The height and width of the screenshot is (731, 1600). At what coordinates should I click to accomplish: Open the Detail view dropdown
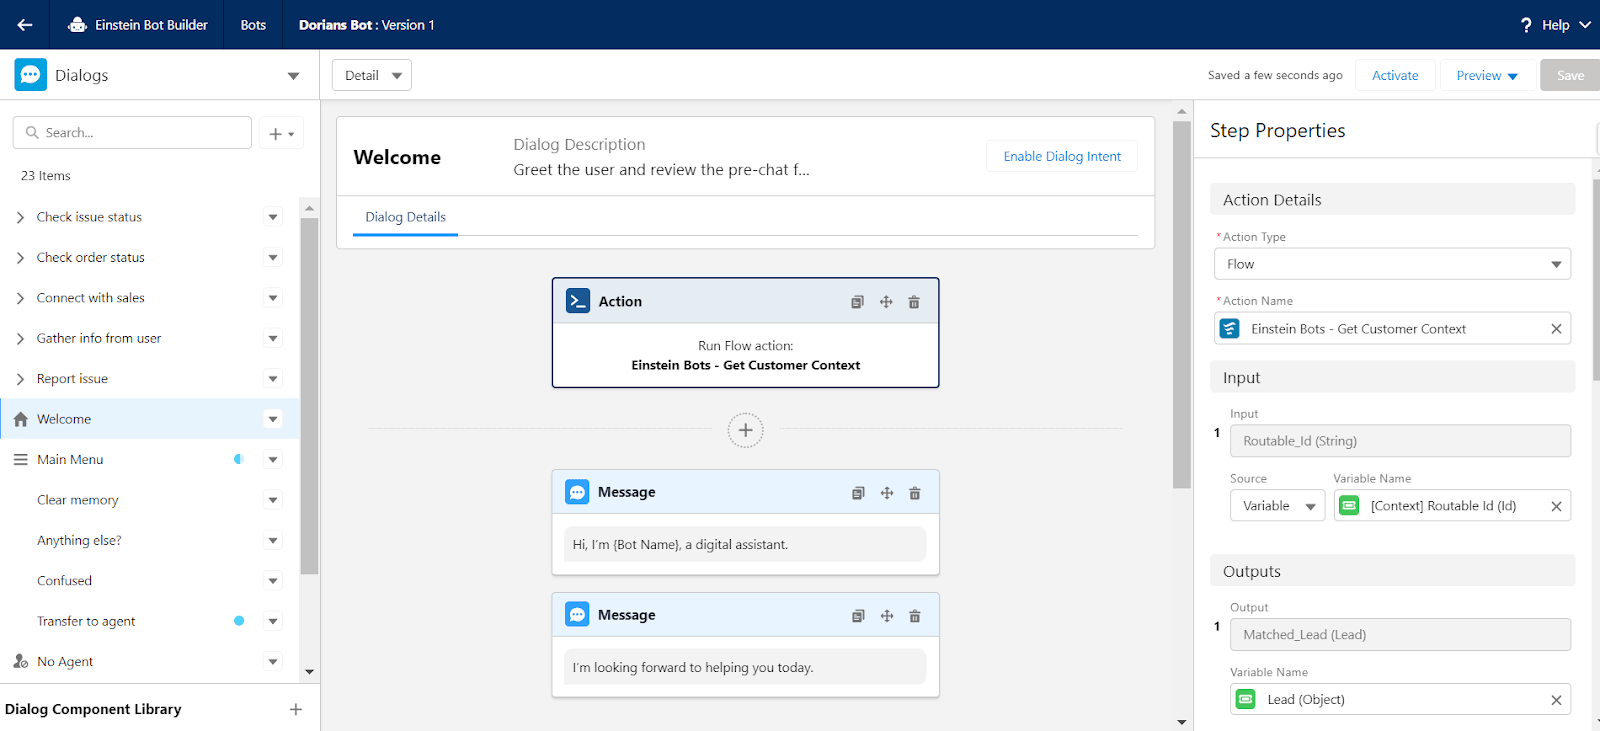click(x=372, y=76)
